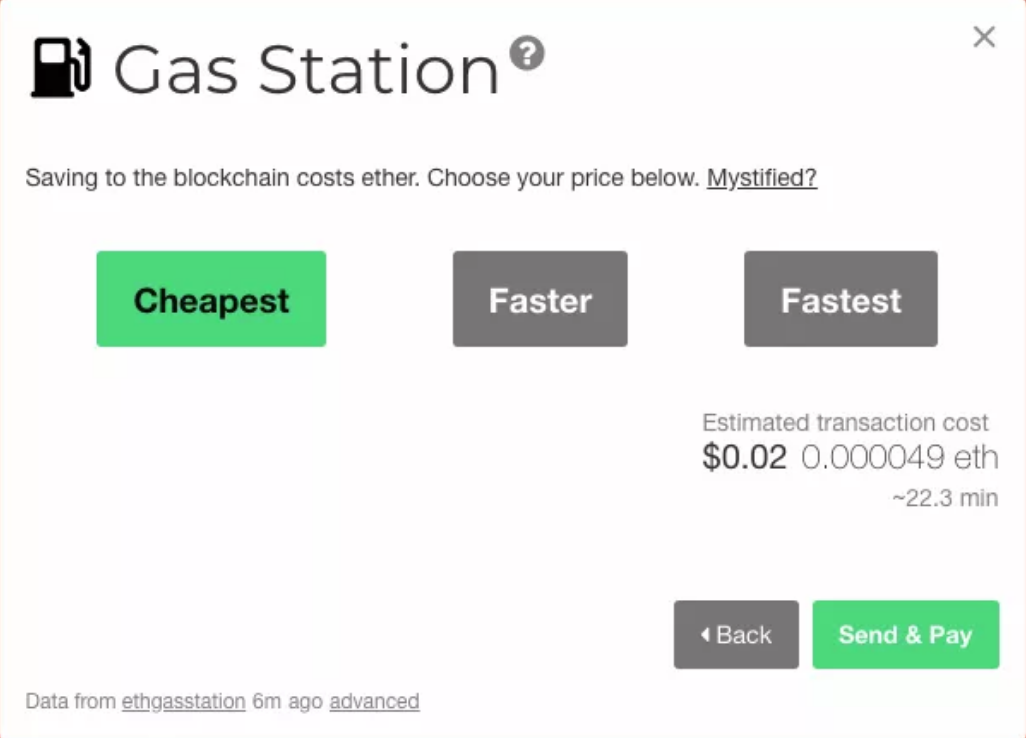Image resolution: width=1026 pixels, height=738 pixels.
Task: Go back with the Back button
Action: pos(736,634)
